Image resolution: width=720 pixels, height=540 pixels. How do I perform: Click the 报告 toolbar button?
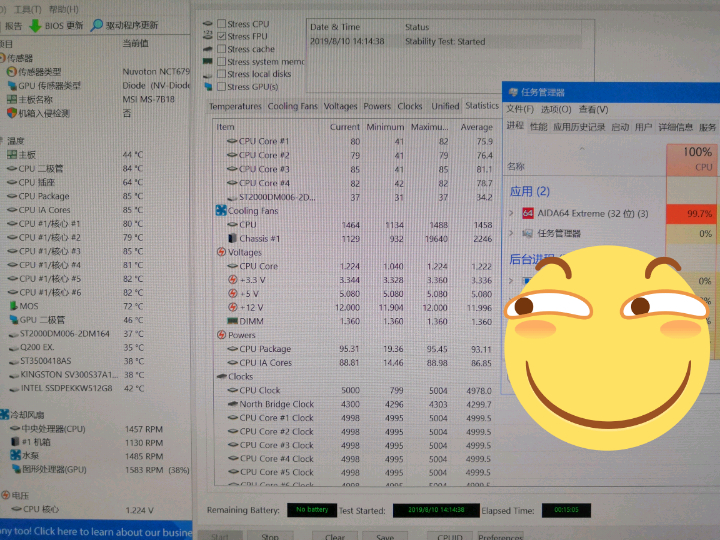(13, 26)
